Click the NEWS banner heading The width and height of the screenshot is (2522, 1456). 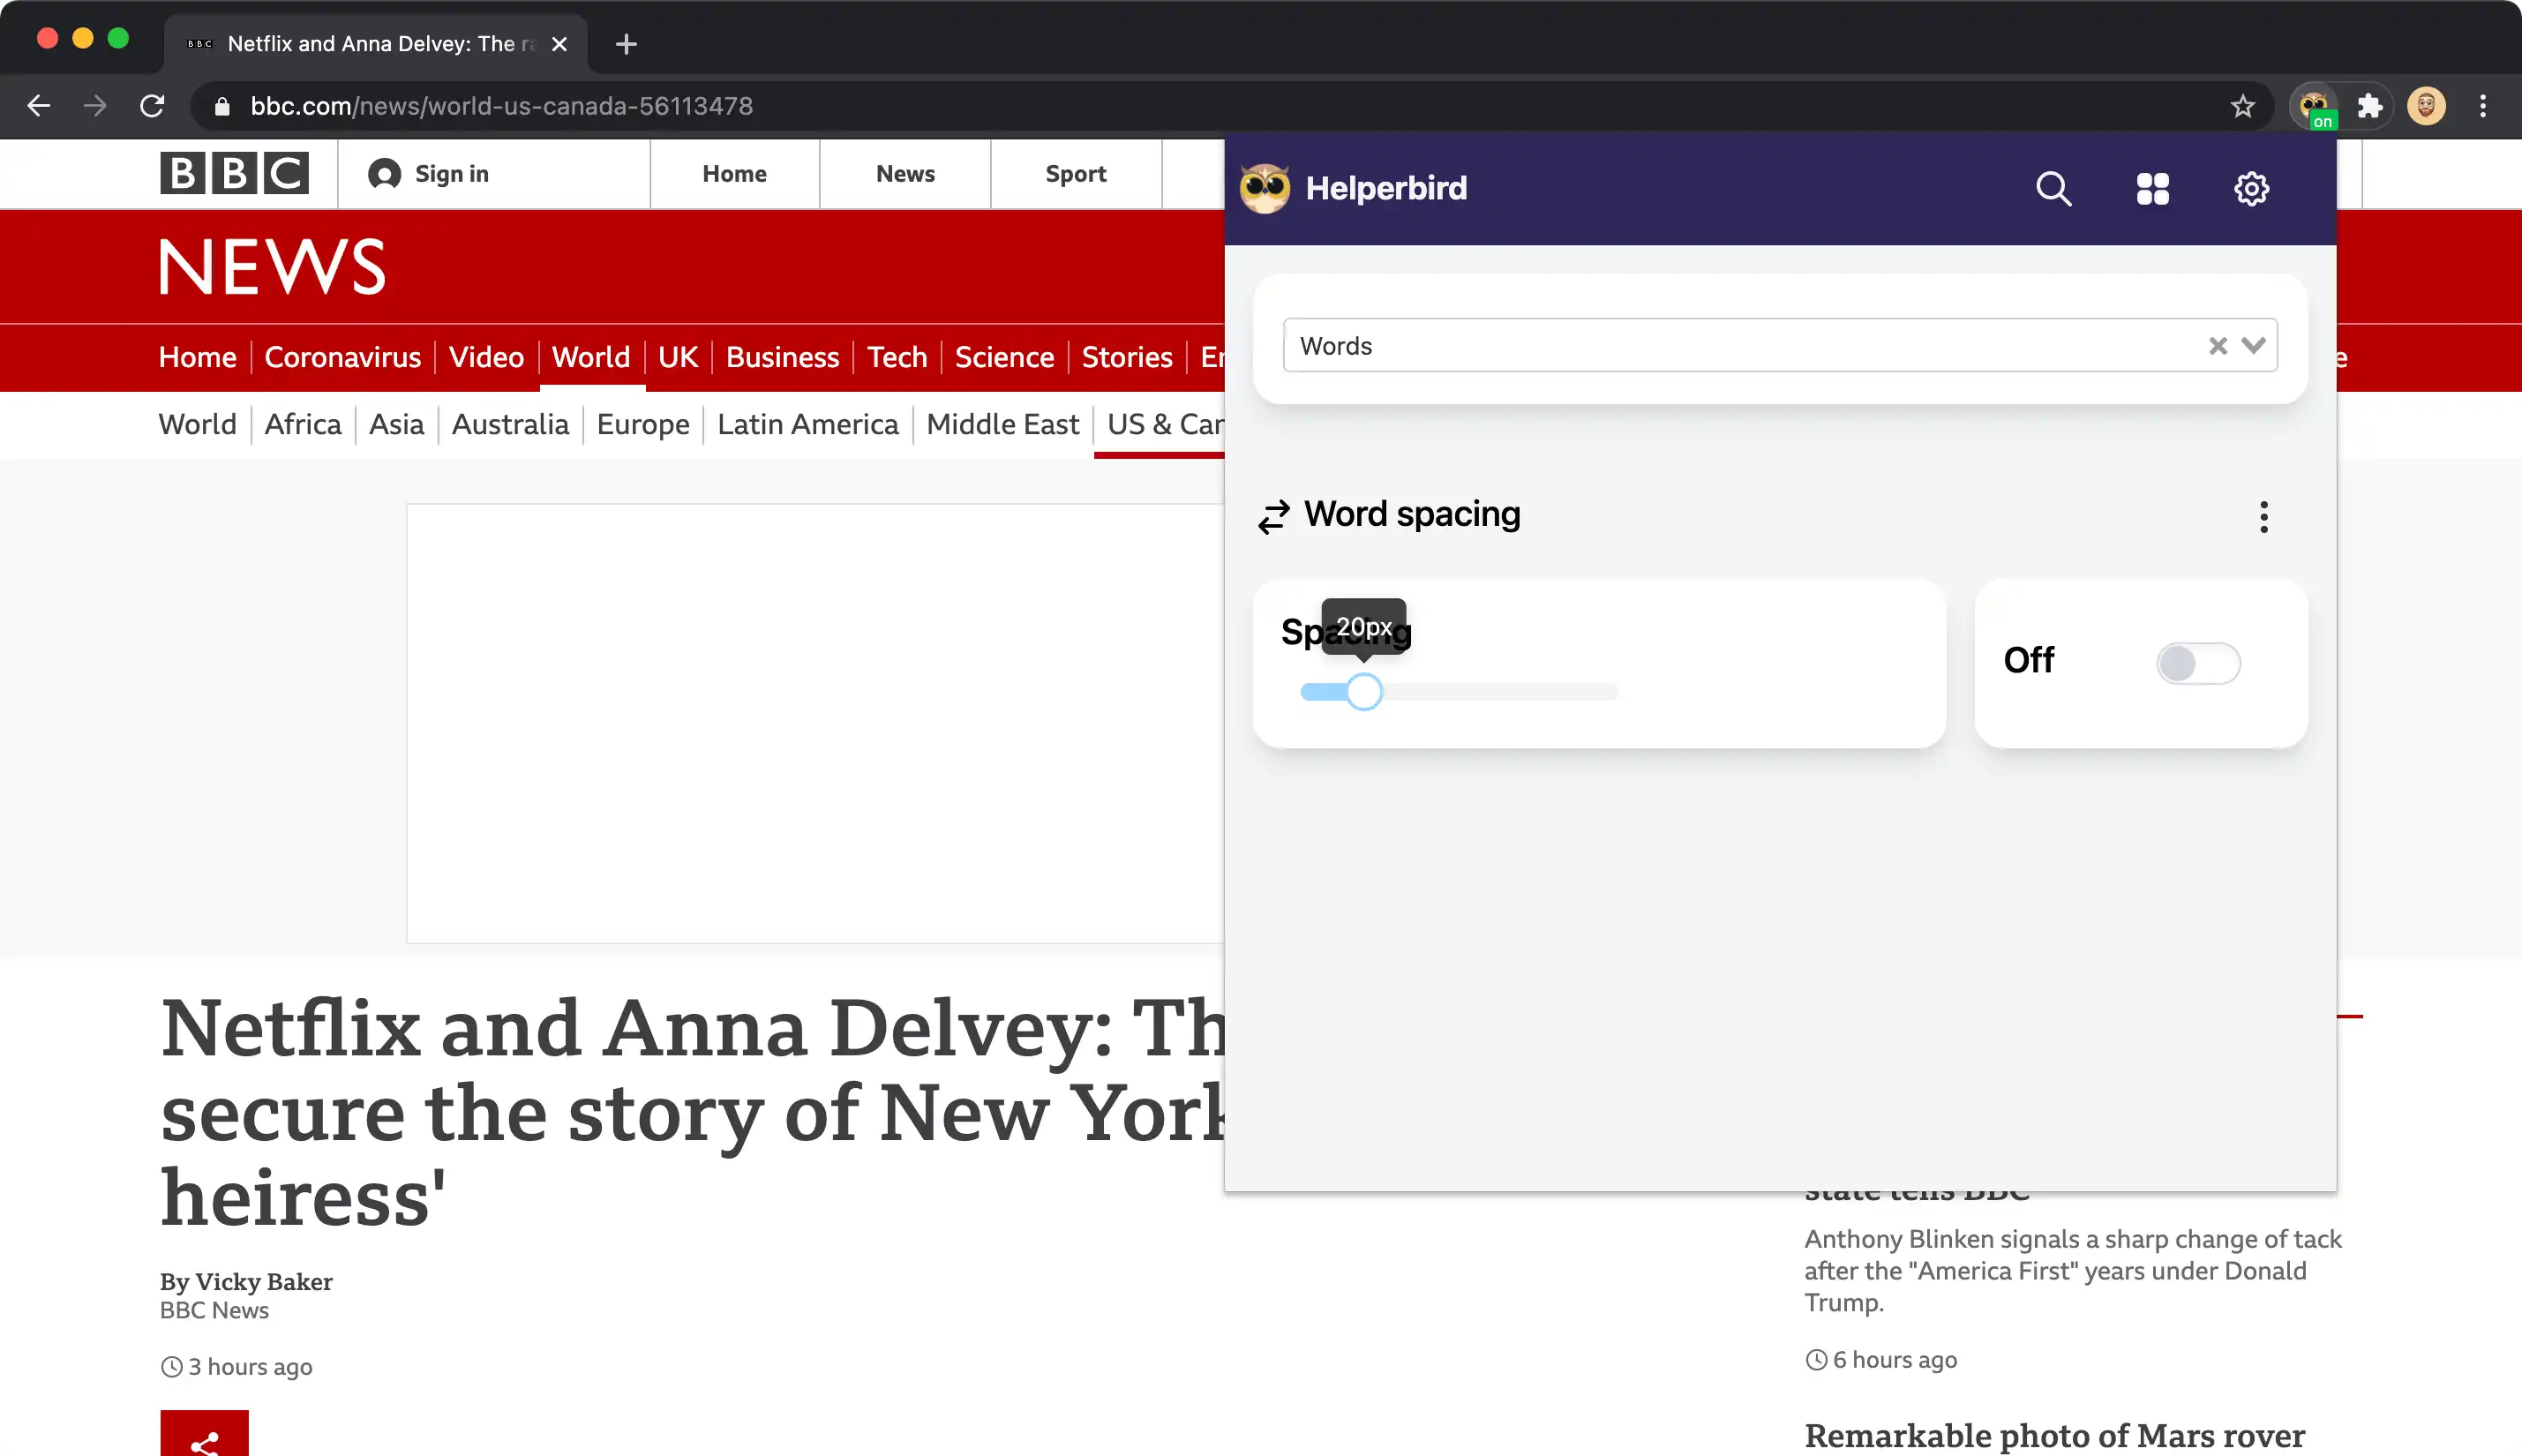click(272, 267)
